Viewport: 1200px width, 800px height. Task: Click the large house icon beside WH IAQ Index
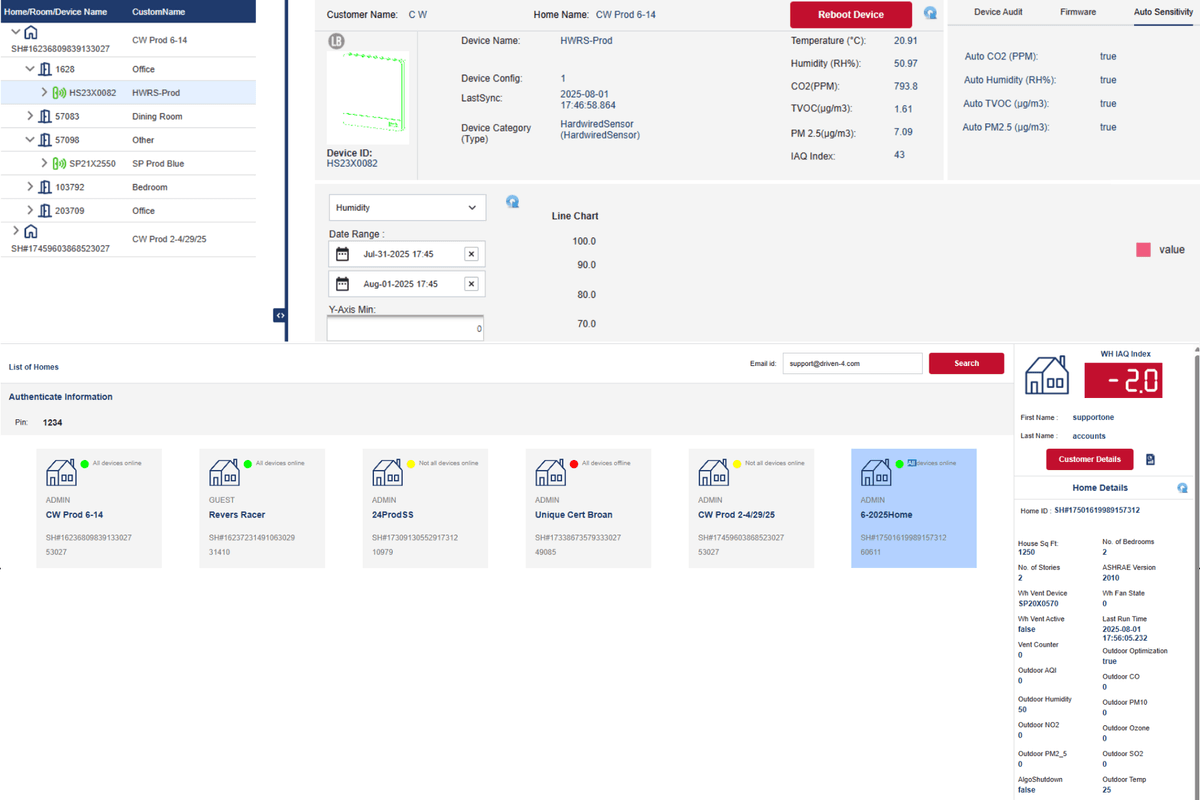[1049, 378]
